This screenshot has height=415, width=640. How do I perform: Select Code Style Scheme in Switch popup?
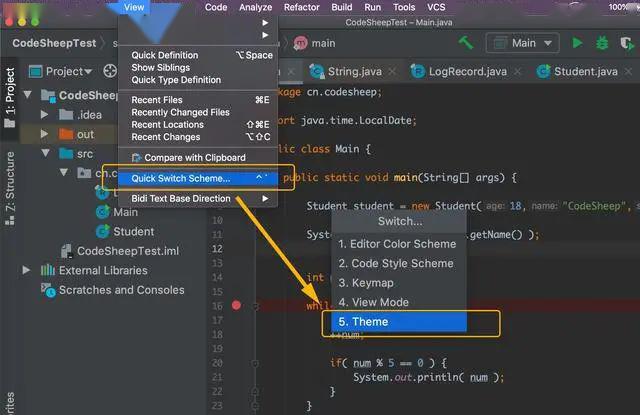pos(399,263)
